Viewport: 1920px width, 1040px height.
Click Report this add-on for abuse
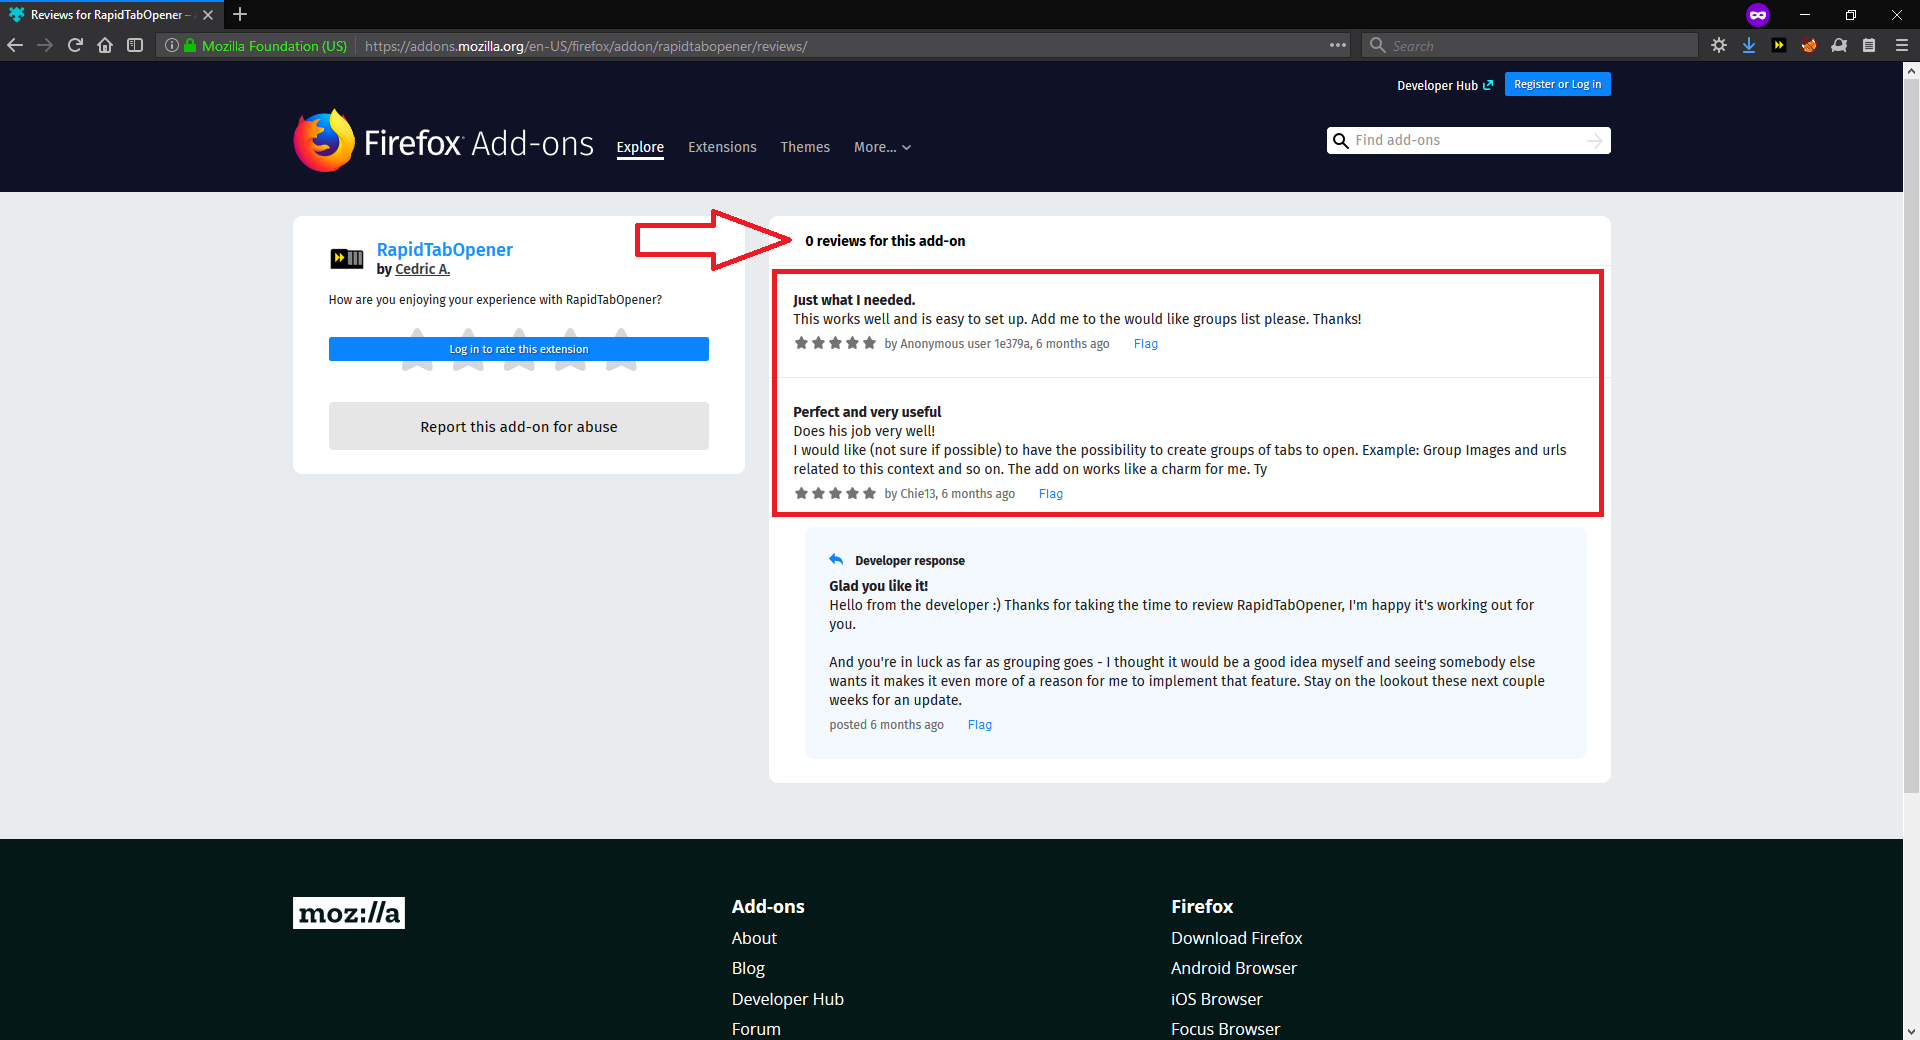(x=518, y=425)
